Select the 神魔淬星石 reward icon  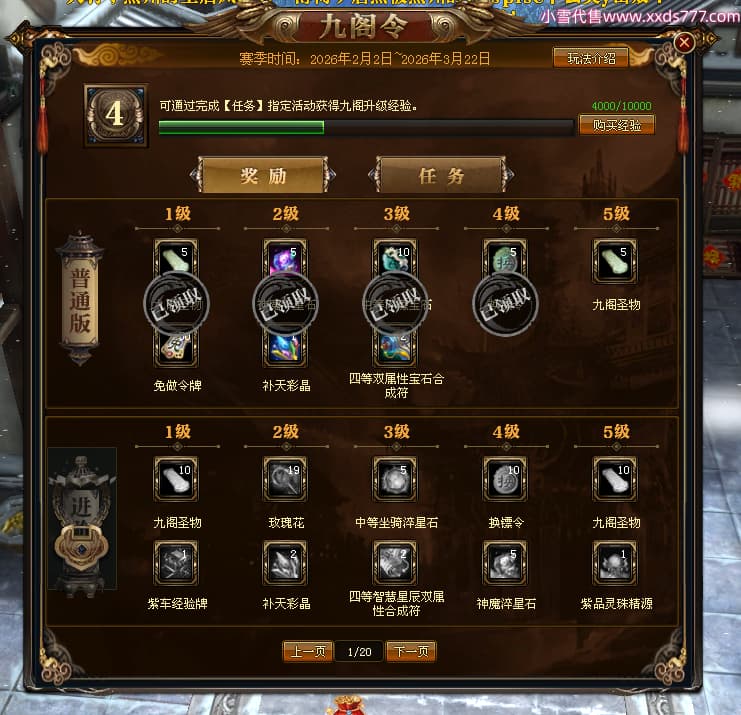coord(505,563)
